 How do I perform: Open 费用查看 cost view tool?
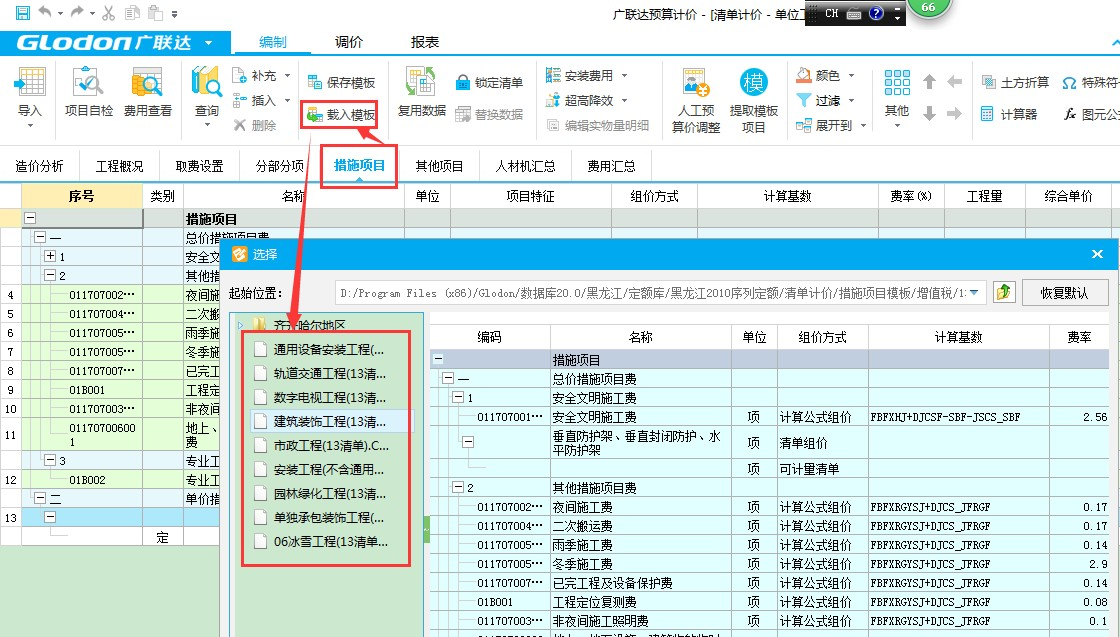(x=147, y=92)
